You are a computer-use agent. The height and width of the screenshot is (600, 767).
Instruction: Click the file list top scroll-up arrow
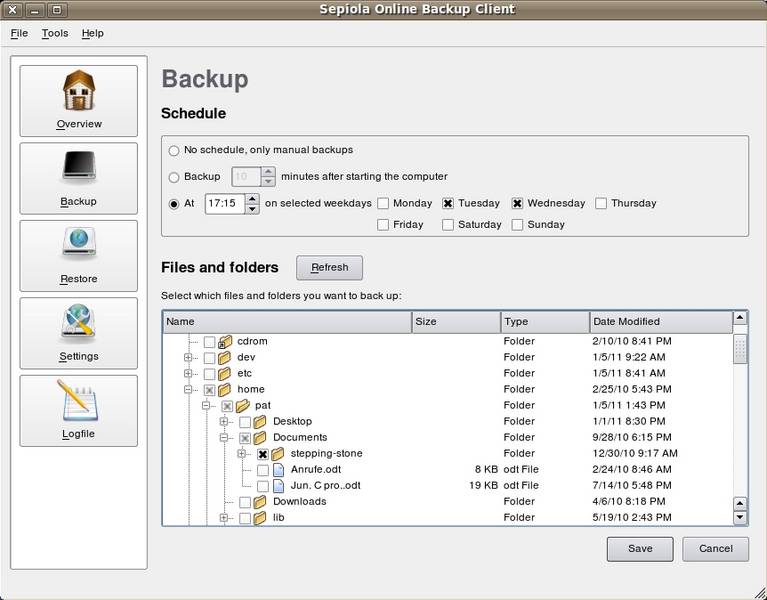740,318
